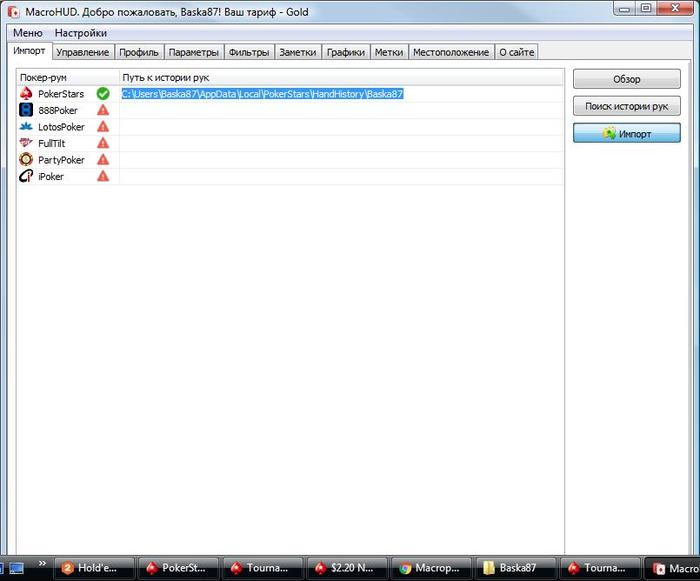Click the show desktop taskbar icon
Screen dimensions: 700x581
(17, 568)
